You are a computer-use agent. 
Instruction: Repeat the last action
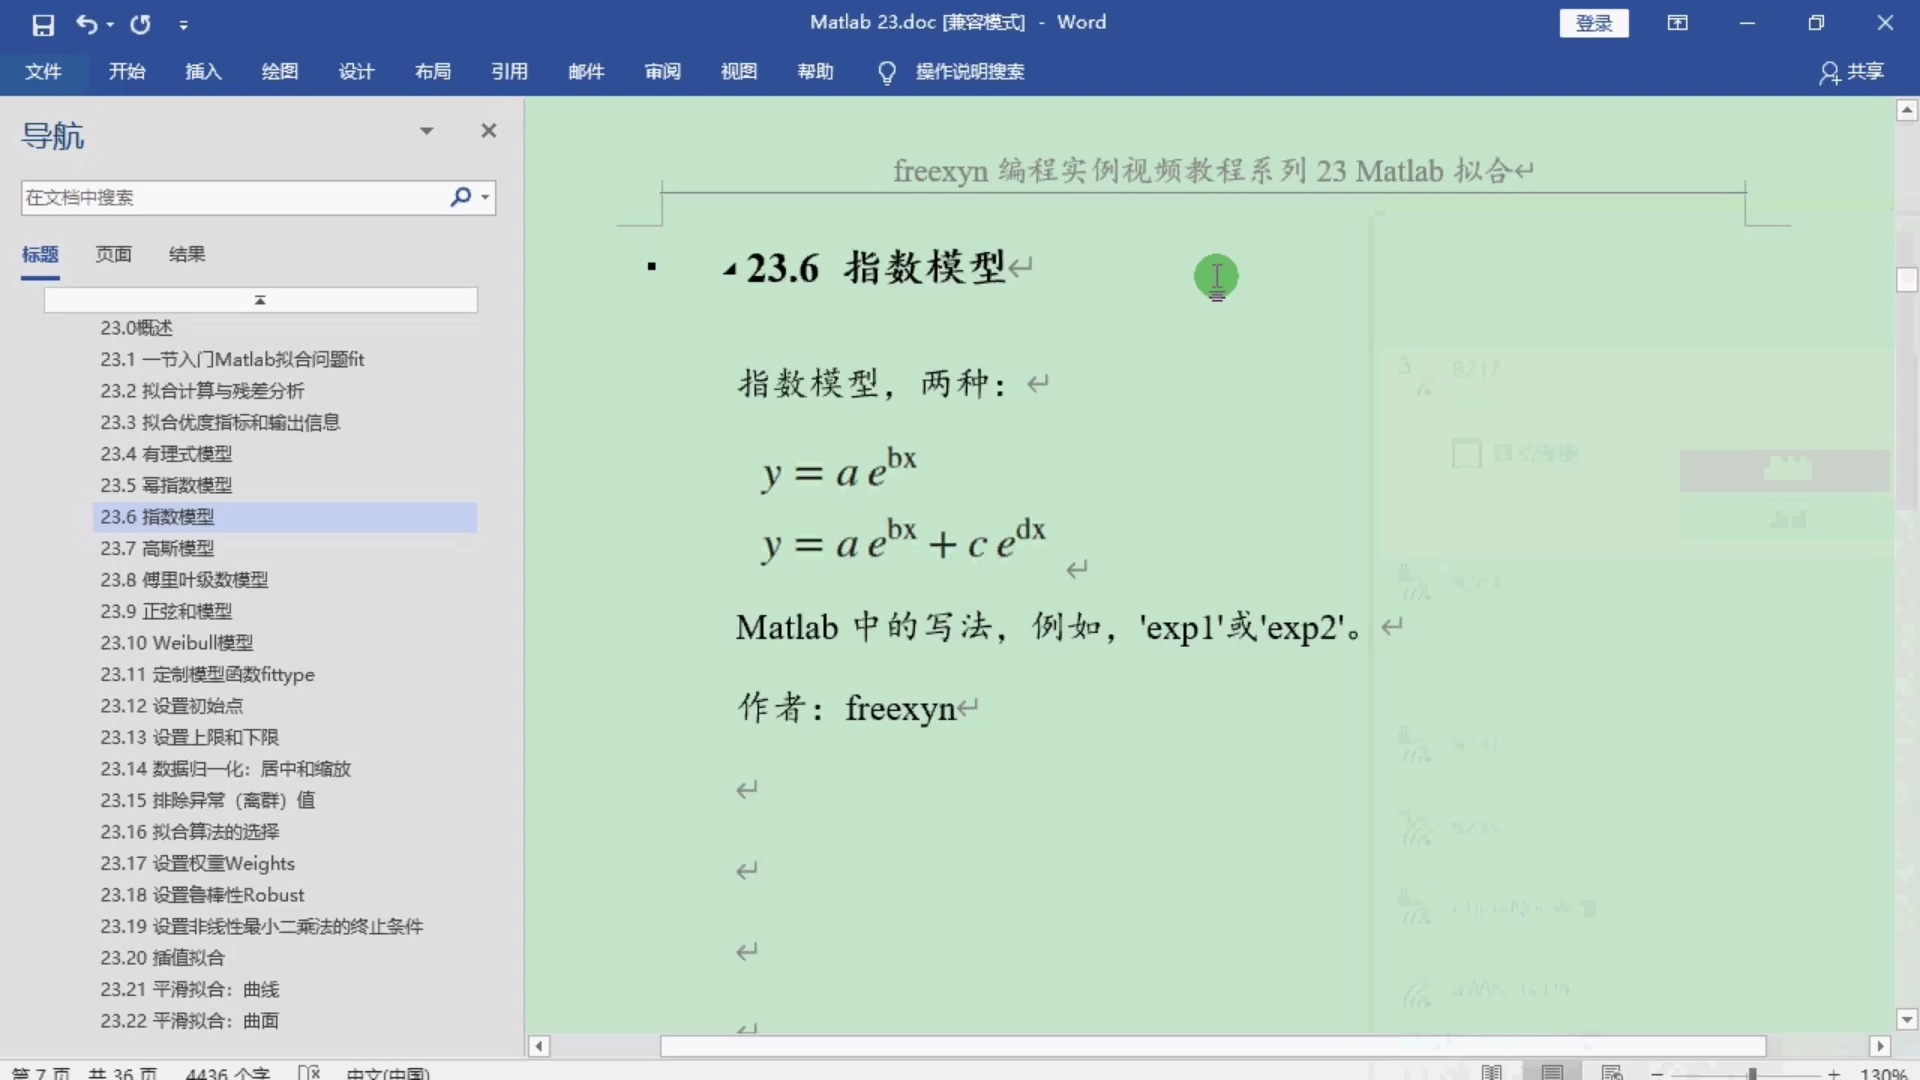tap(140, 25)
